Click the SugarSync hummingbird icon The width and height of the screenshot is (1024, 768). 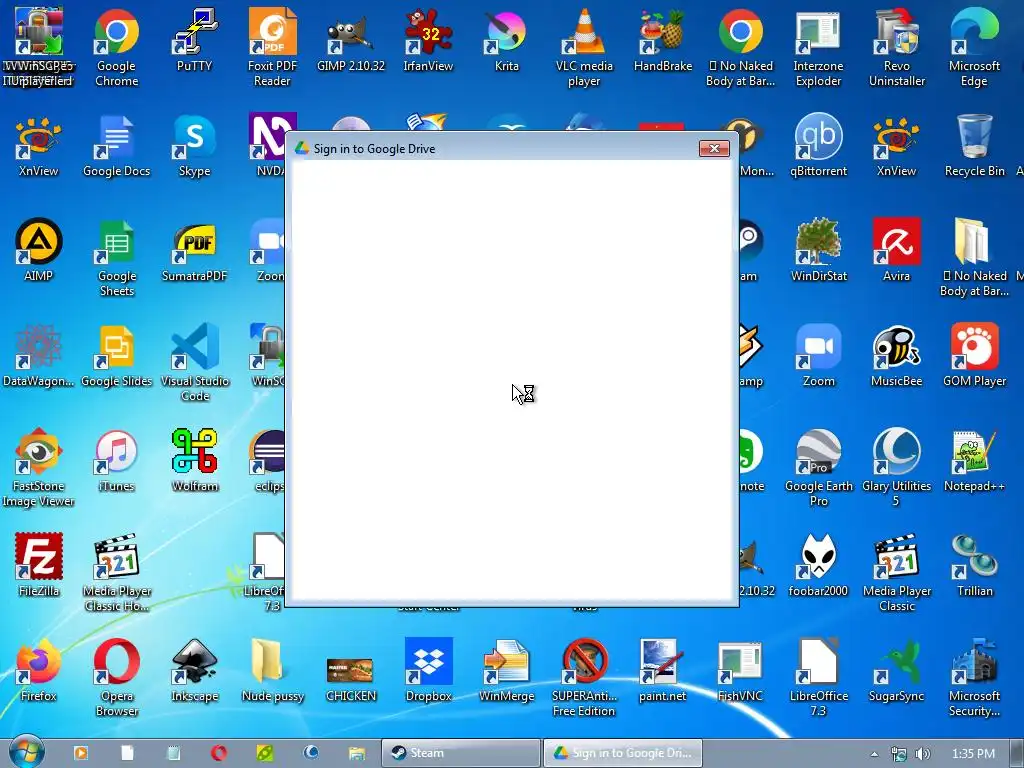point(897,670)
